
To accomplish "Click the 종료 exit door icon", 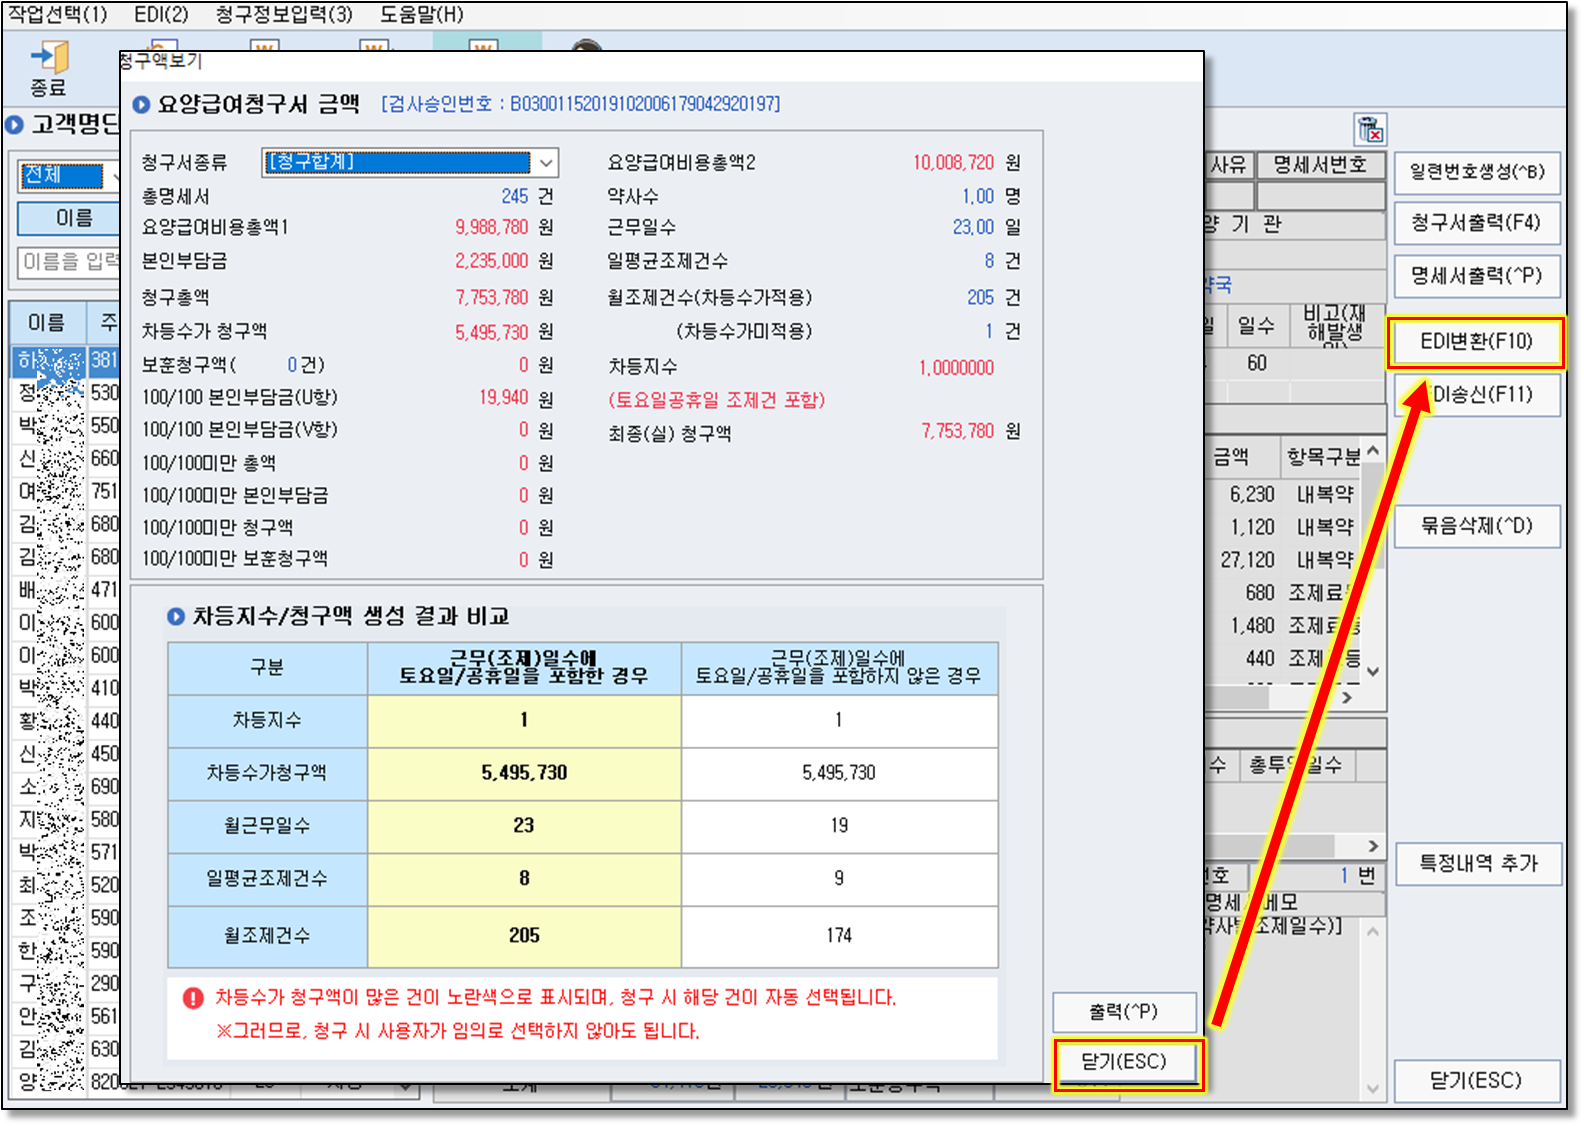I will [x=48, y=60].
